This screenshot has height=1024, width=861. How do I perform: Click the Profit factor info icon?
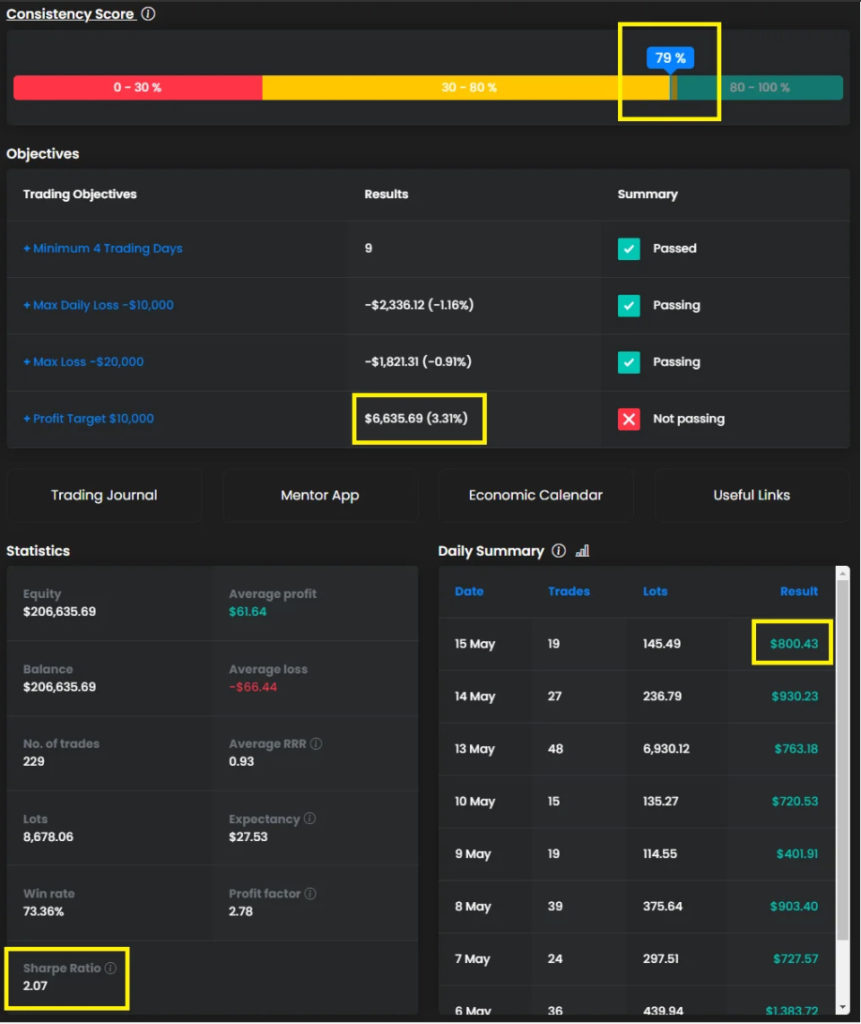click(311, 893)
